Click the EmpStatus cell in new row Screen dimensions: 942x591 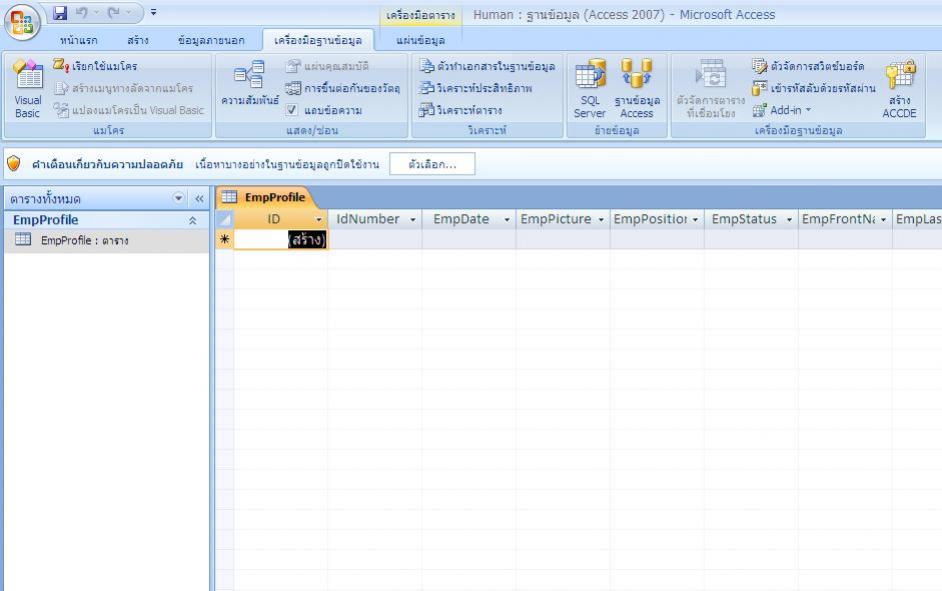point(752,240)
